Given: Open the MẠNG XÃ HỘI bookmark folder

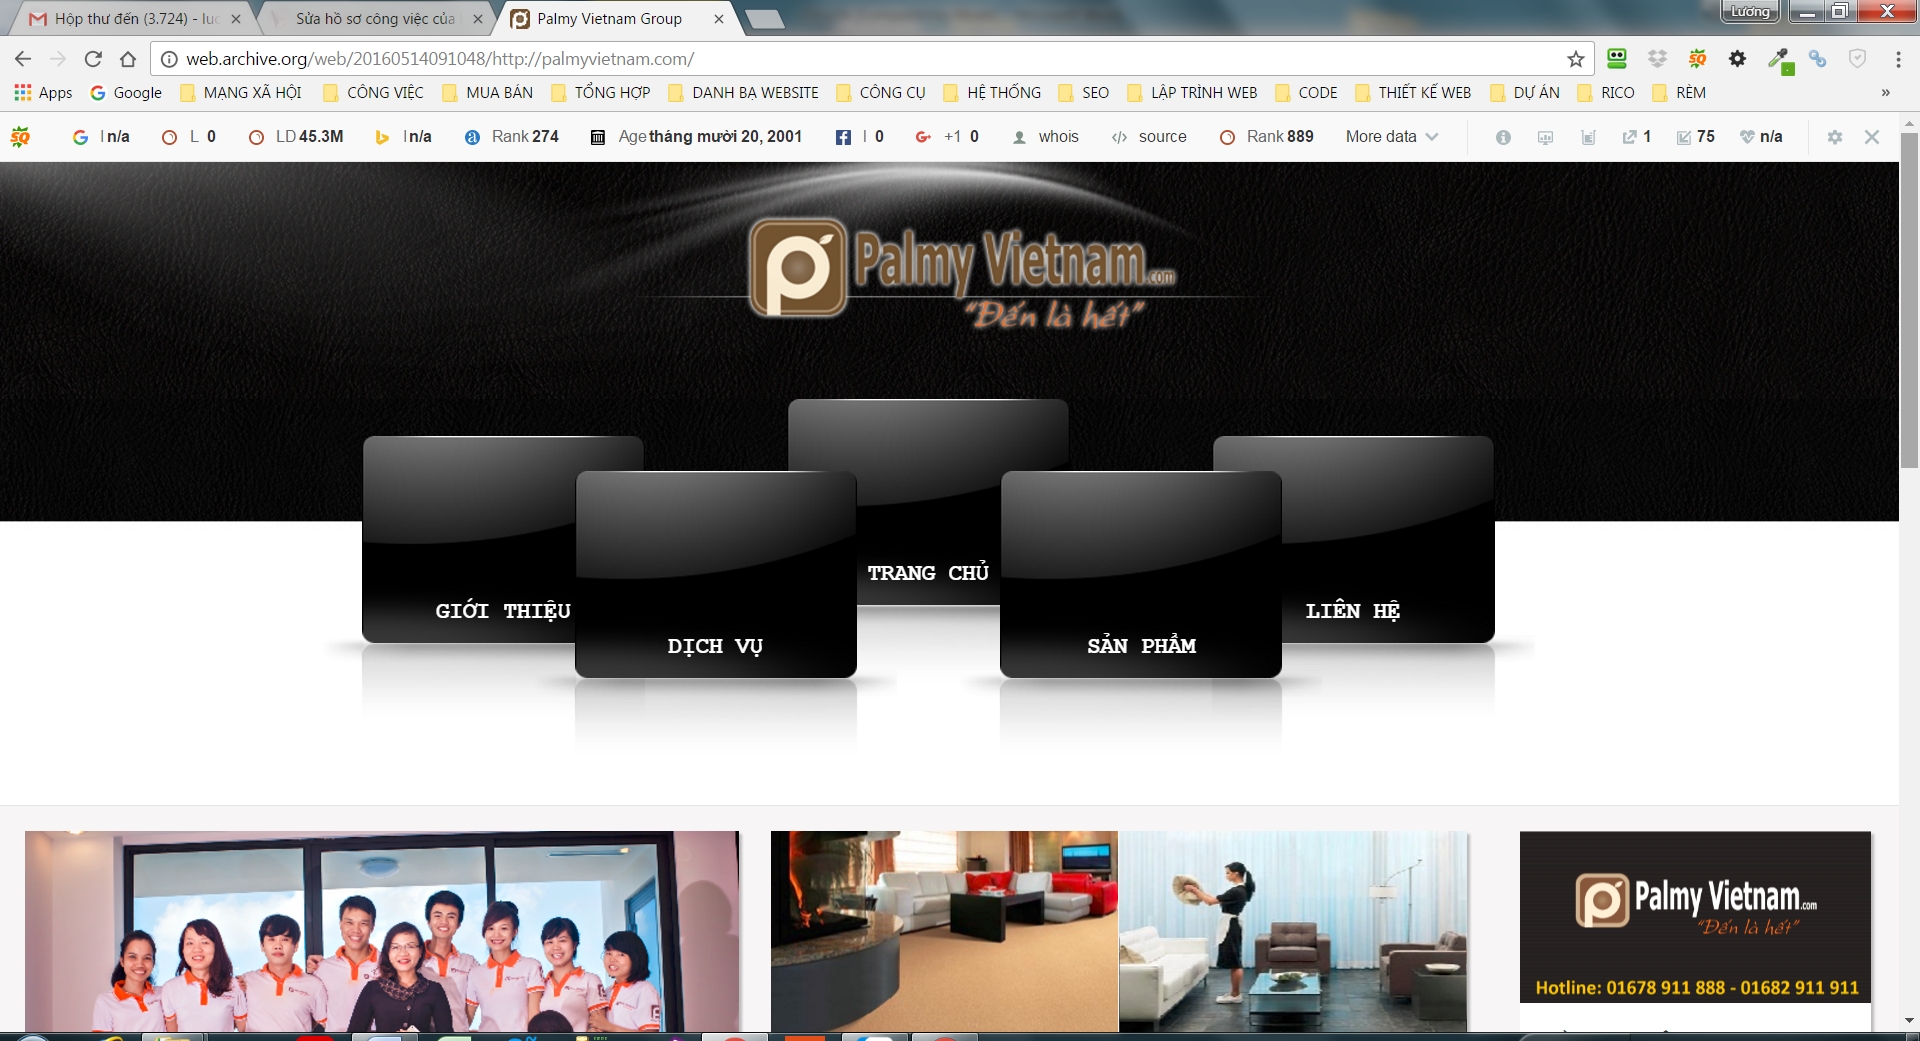Looking at the screenshot, I should point(241,93).
